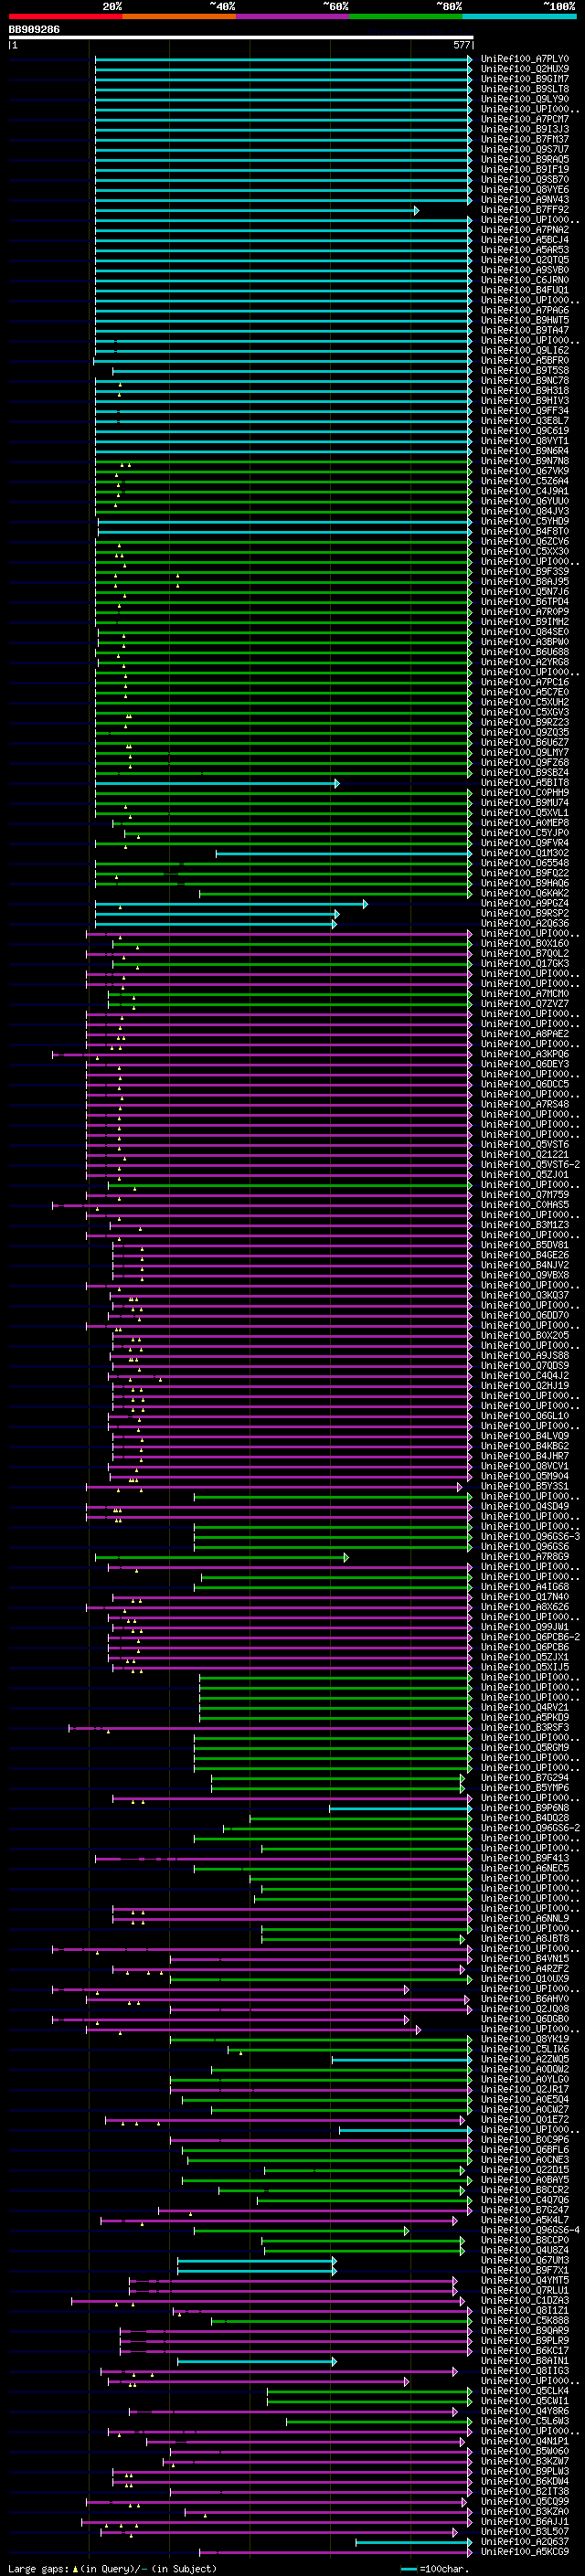Open hit UniRef100_Q2HUX9
Image resolution: width=585 pixels, height=2576 pixels.
pyautogui.click(x=525, y=70)
